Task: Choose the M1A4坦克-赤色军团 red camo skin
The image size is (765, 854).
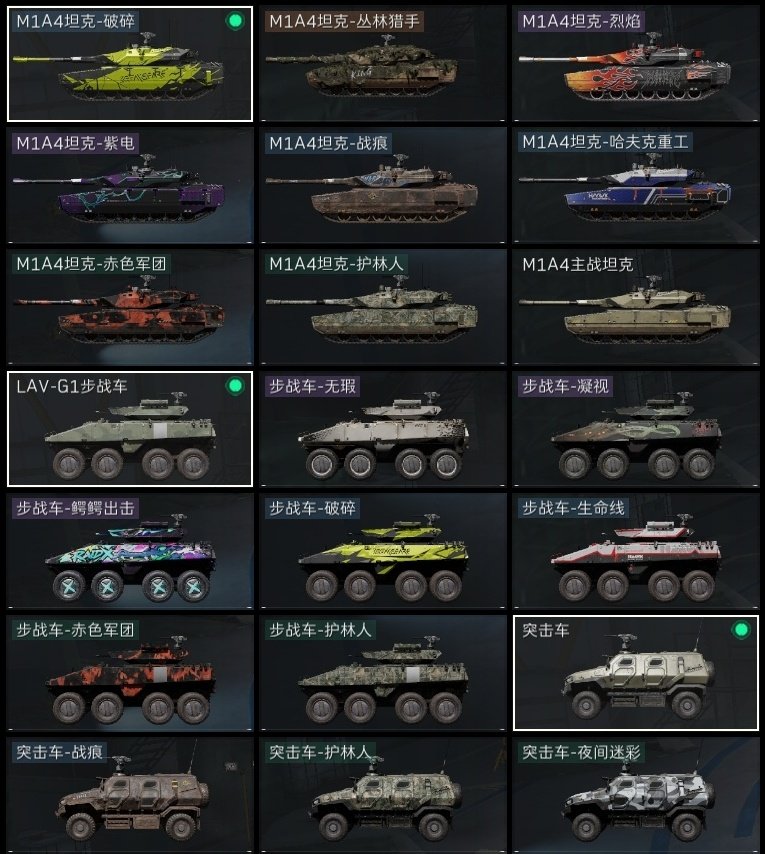Action: 130,307
